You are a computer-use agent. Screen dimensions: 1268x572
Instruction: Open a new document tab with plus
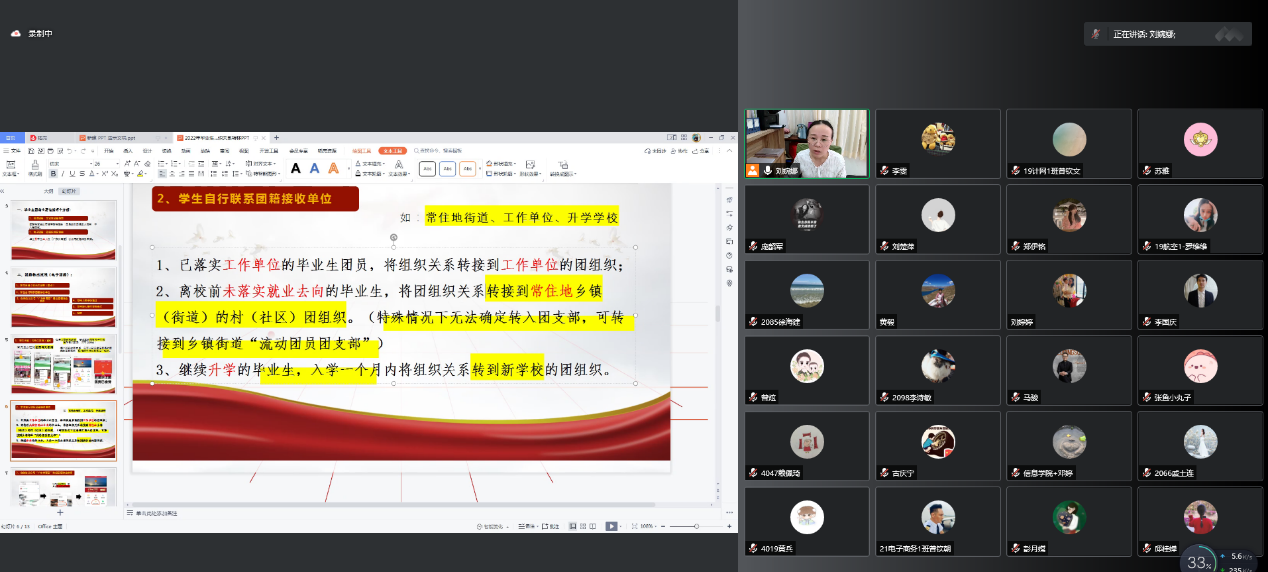coord(276,137)
